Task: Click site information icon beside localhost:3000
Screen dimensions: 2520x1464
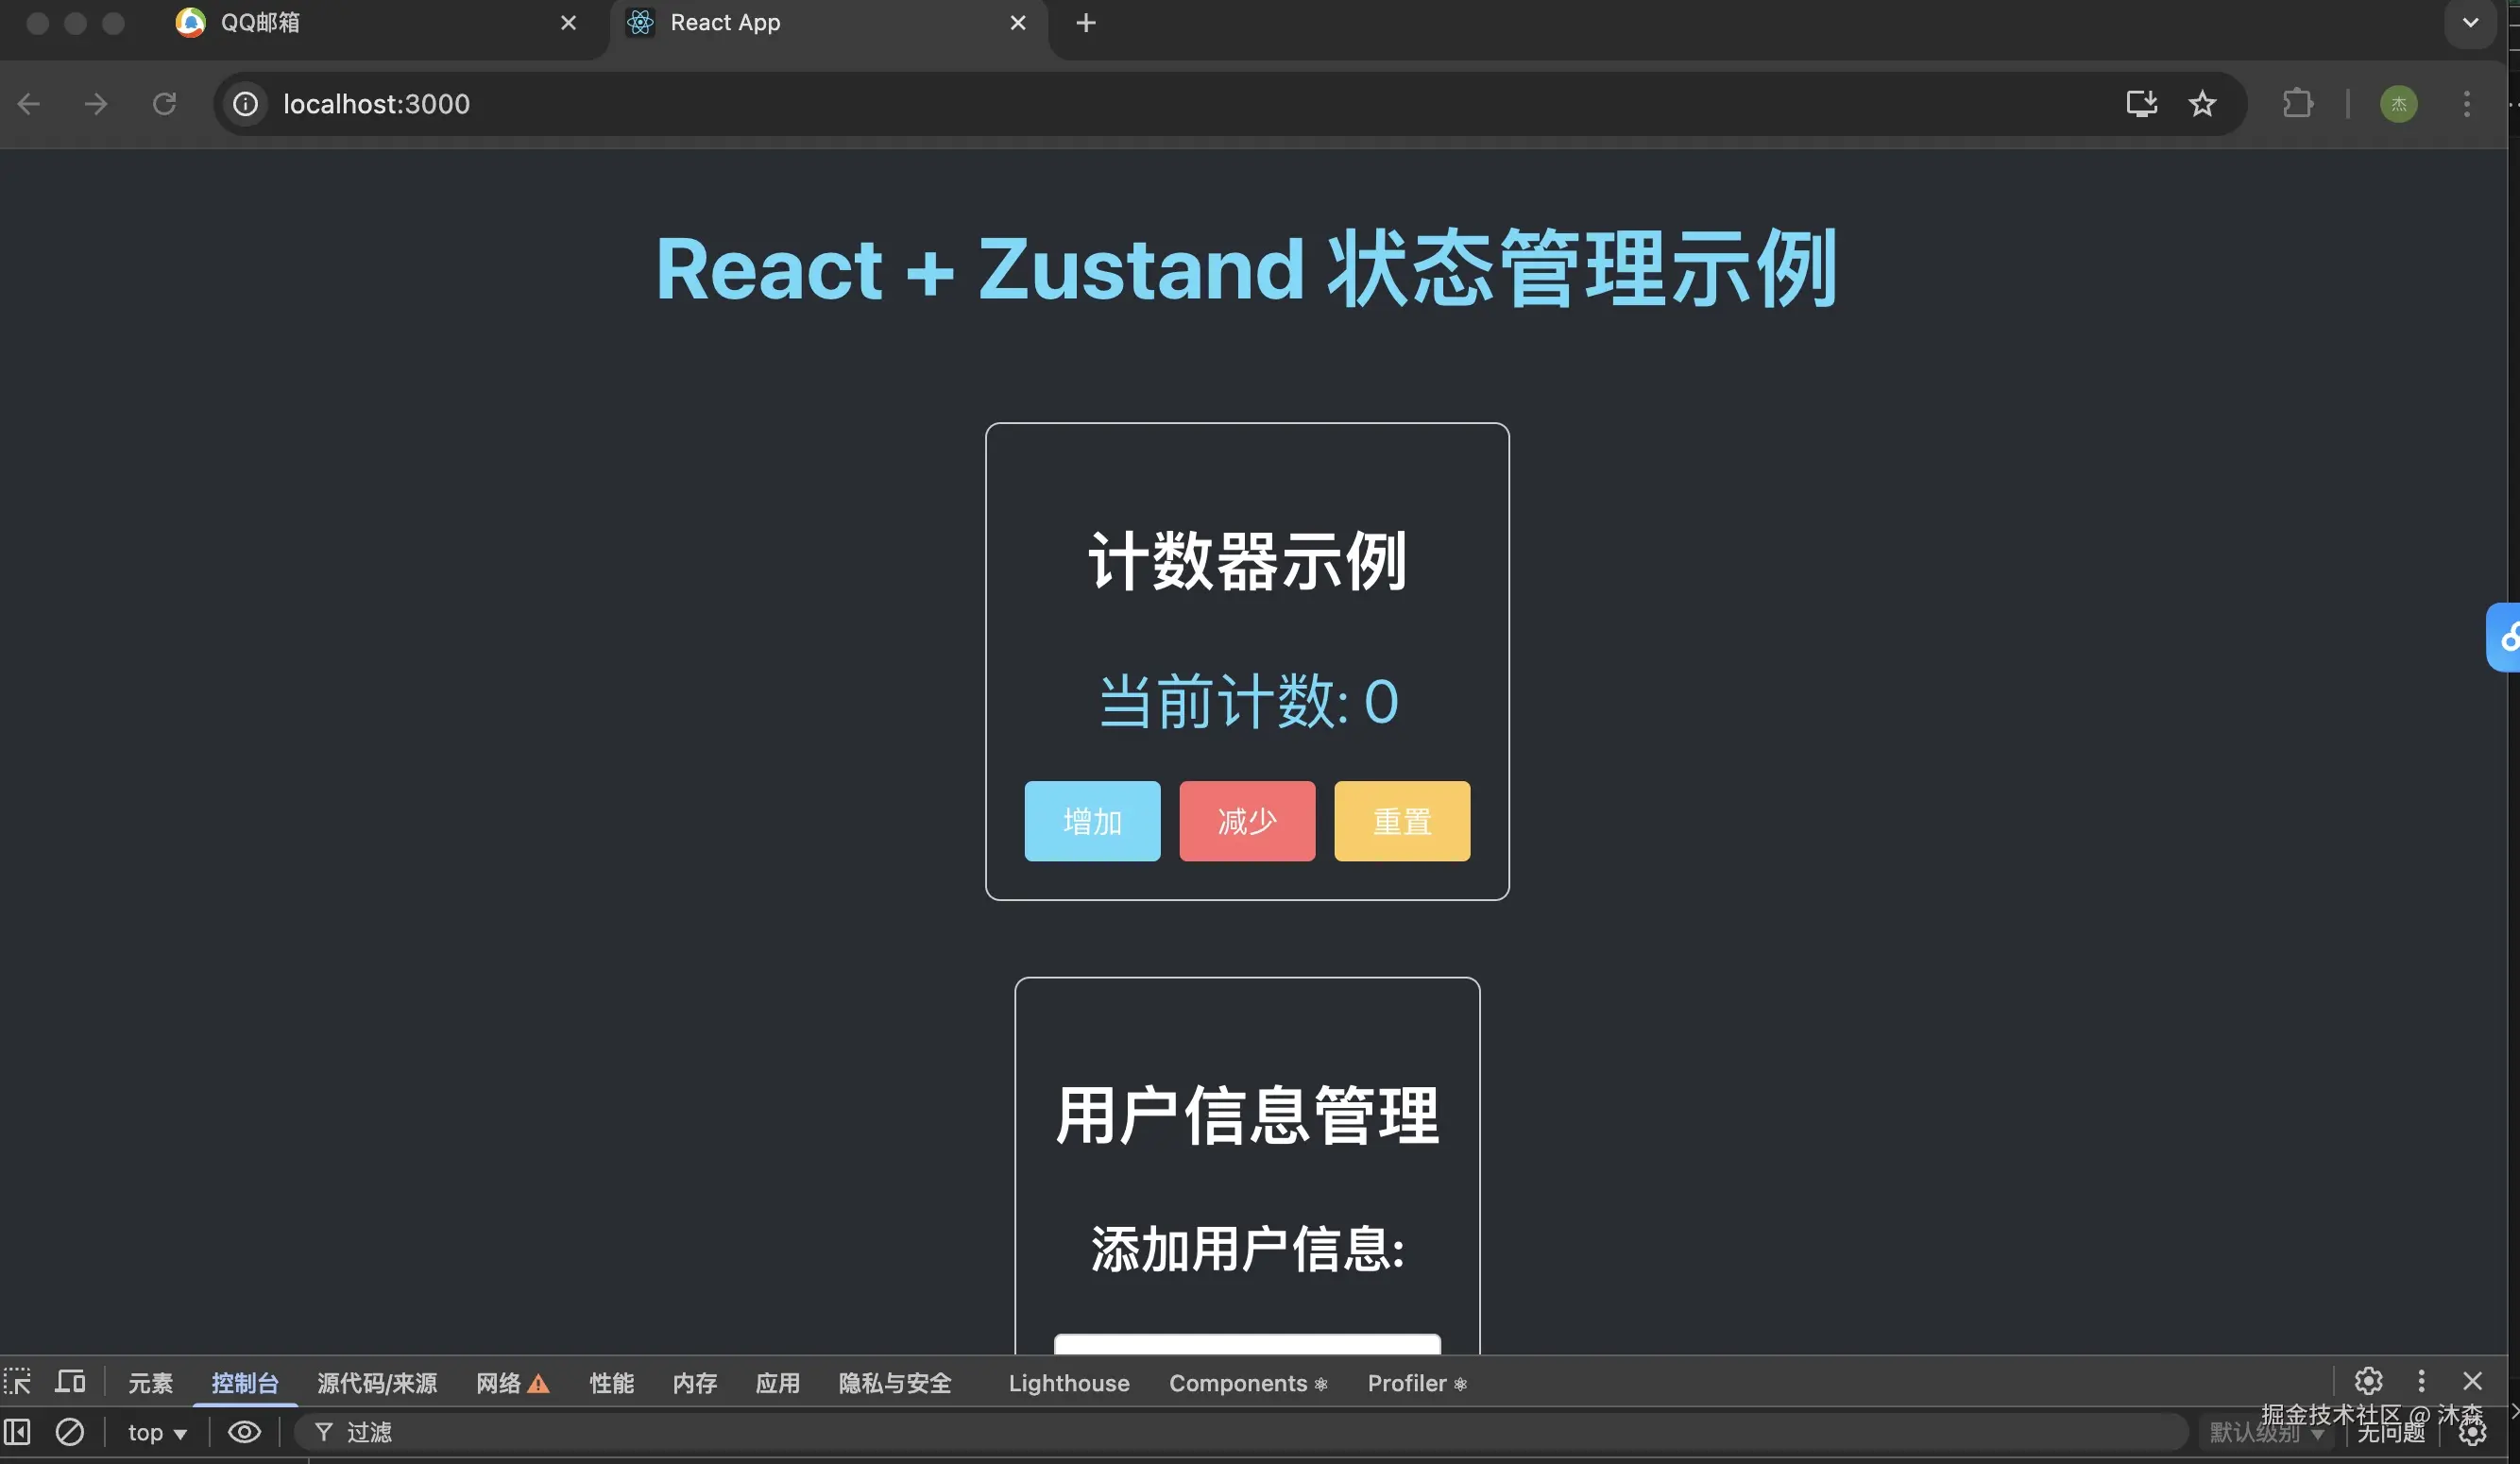Action: click(245, 104)
